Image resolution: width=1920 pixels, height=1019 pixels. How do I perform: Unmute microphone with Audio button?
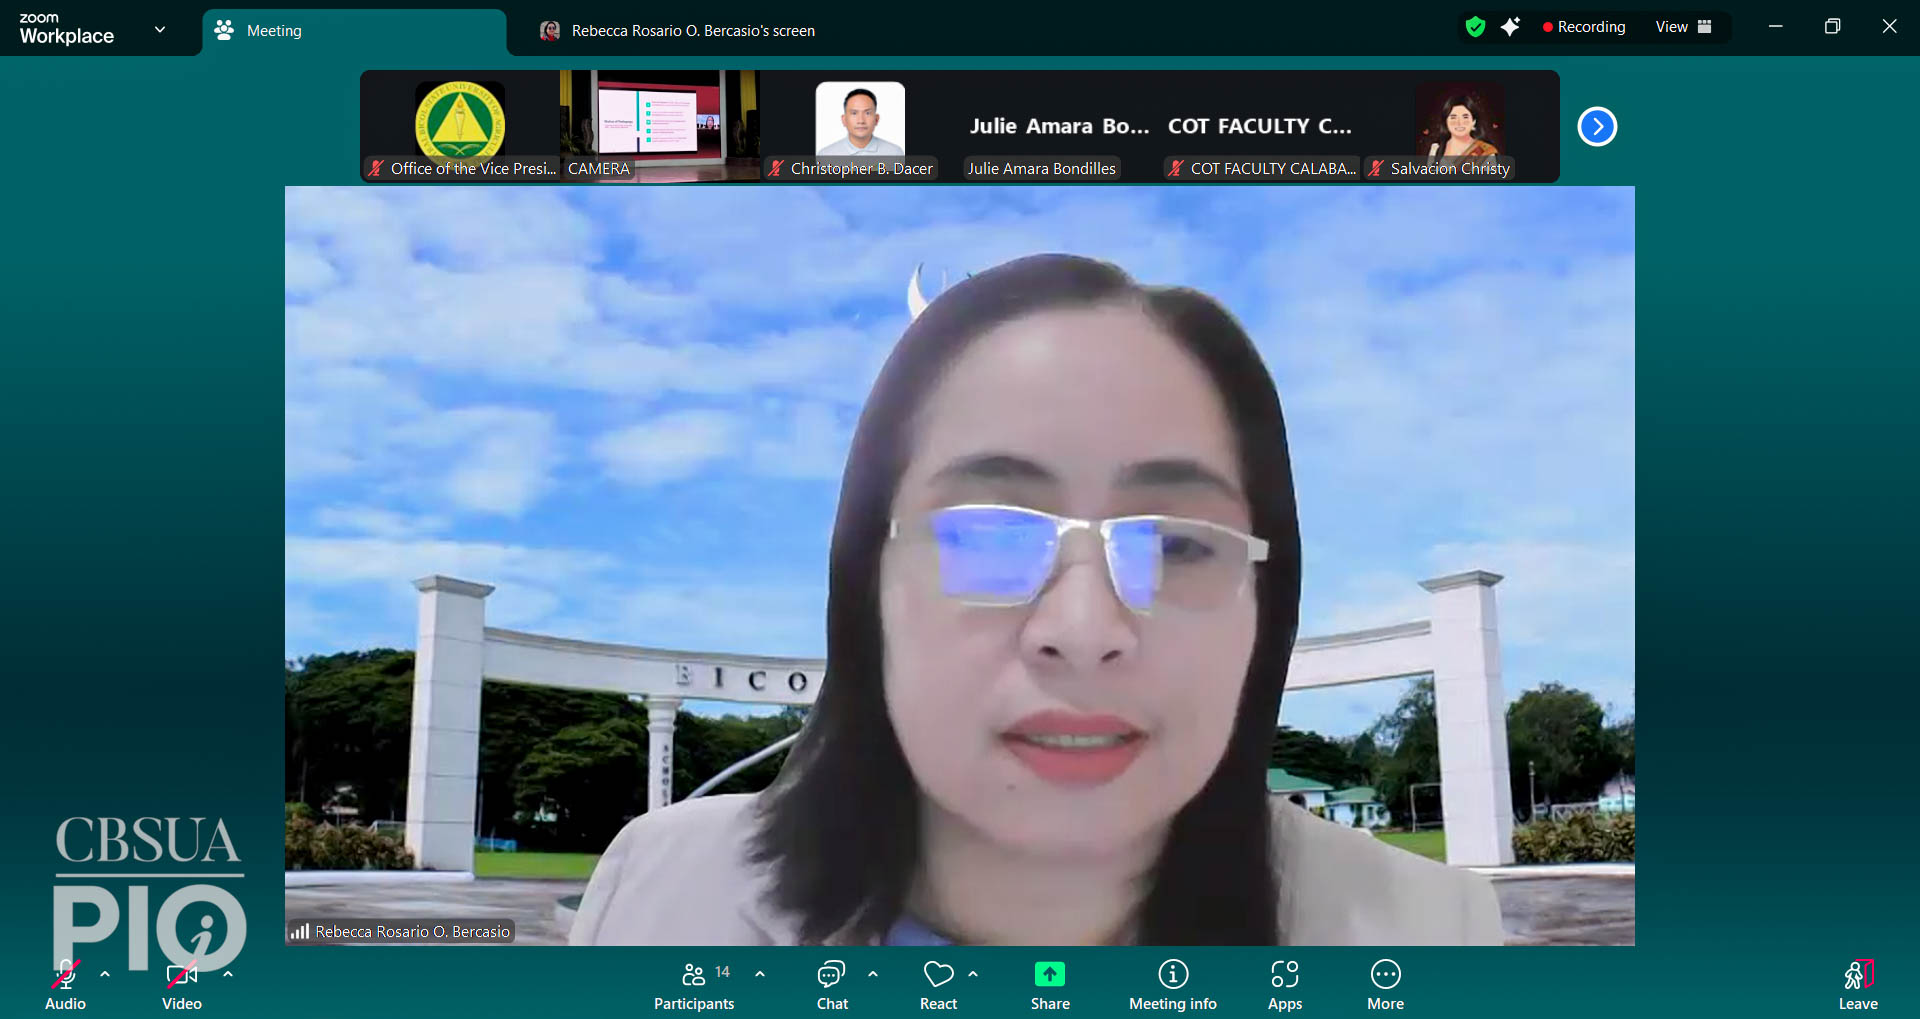(66, 985)
